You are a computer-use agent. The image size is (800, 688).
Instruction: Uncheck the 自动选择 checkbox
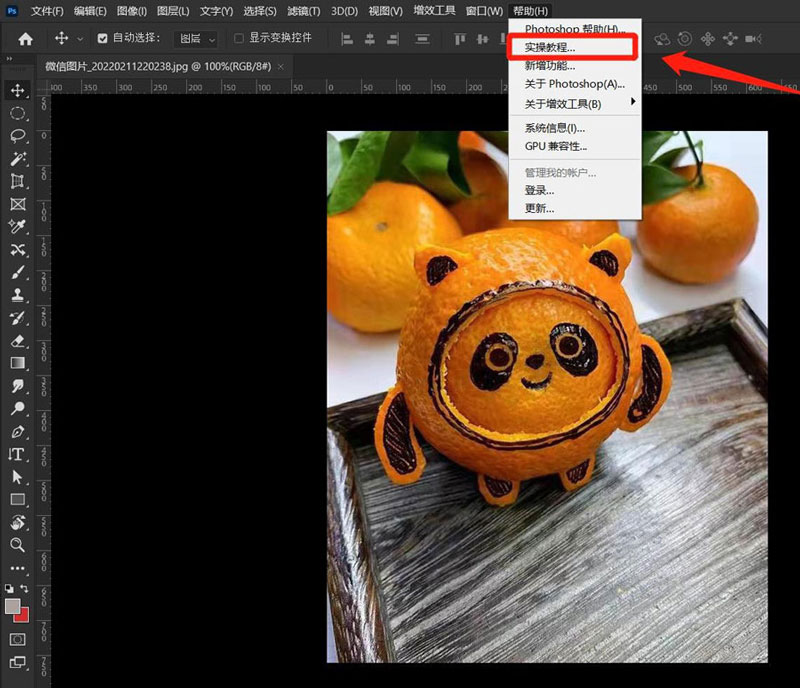coord(103,38)
